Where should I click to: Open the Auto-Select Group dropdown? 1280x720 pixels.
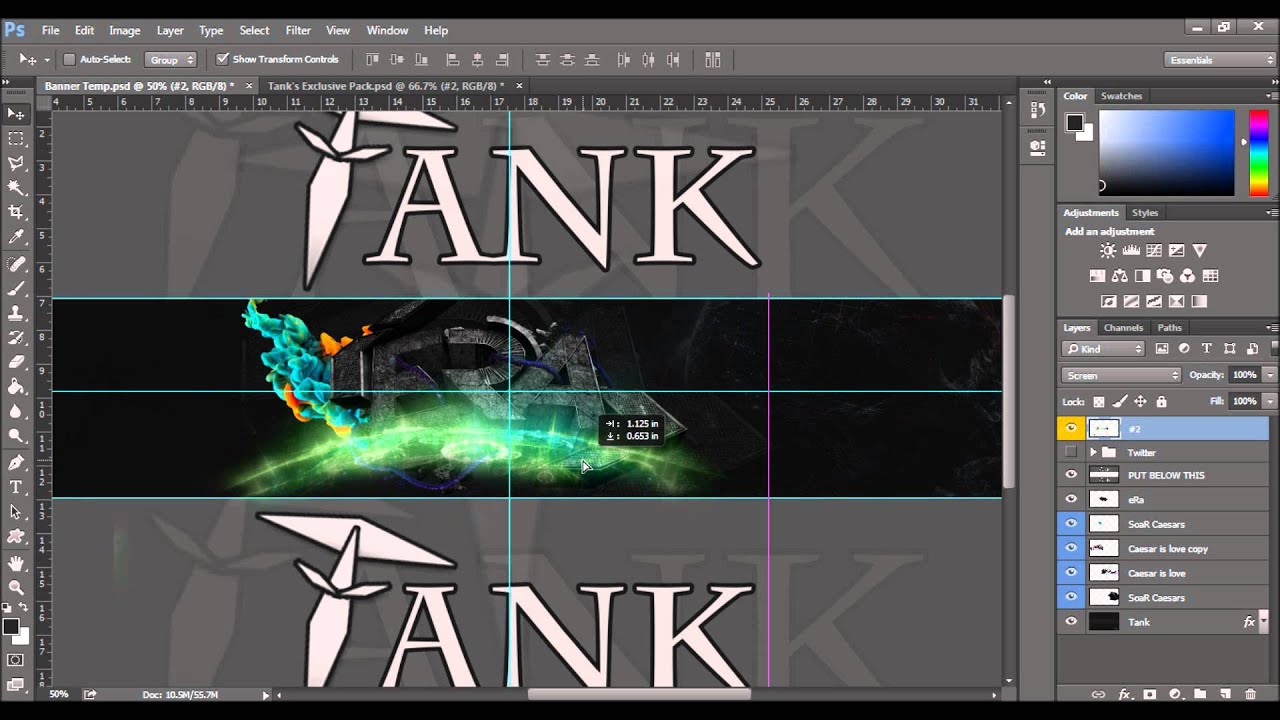(x=170, y=60)
